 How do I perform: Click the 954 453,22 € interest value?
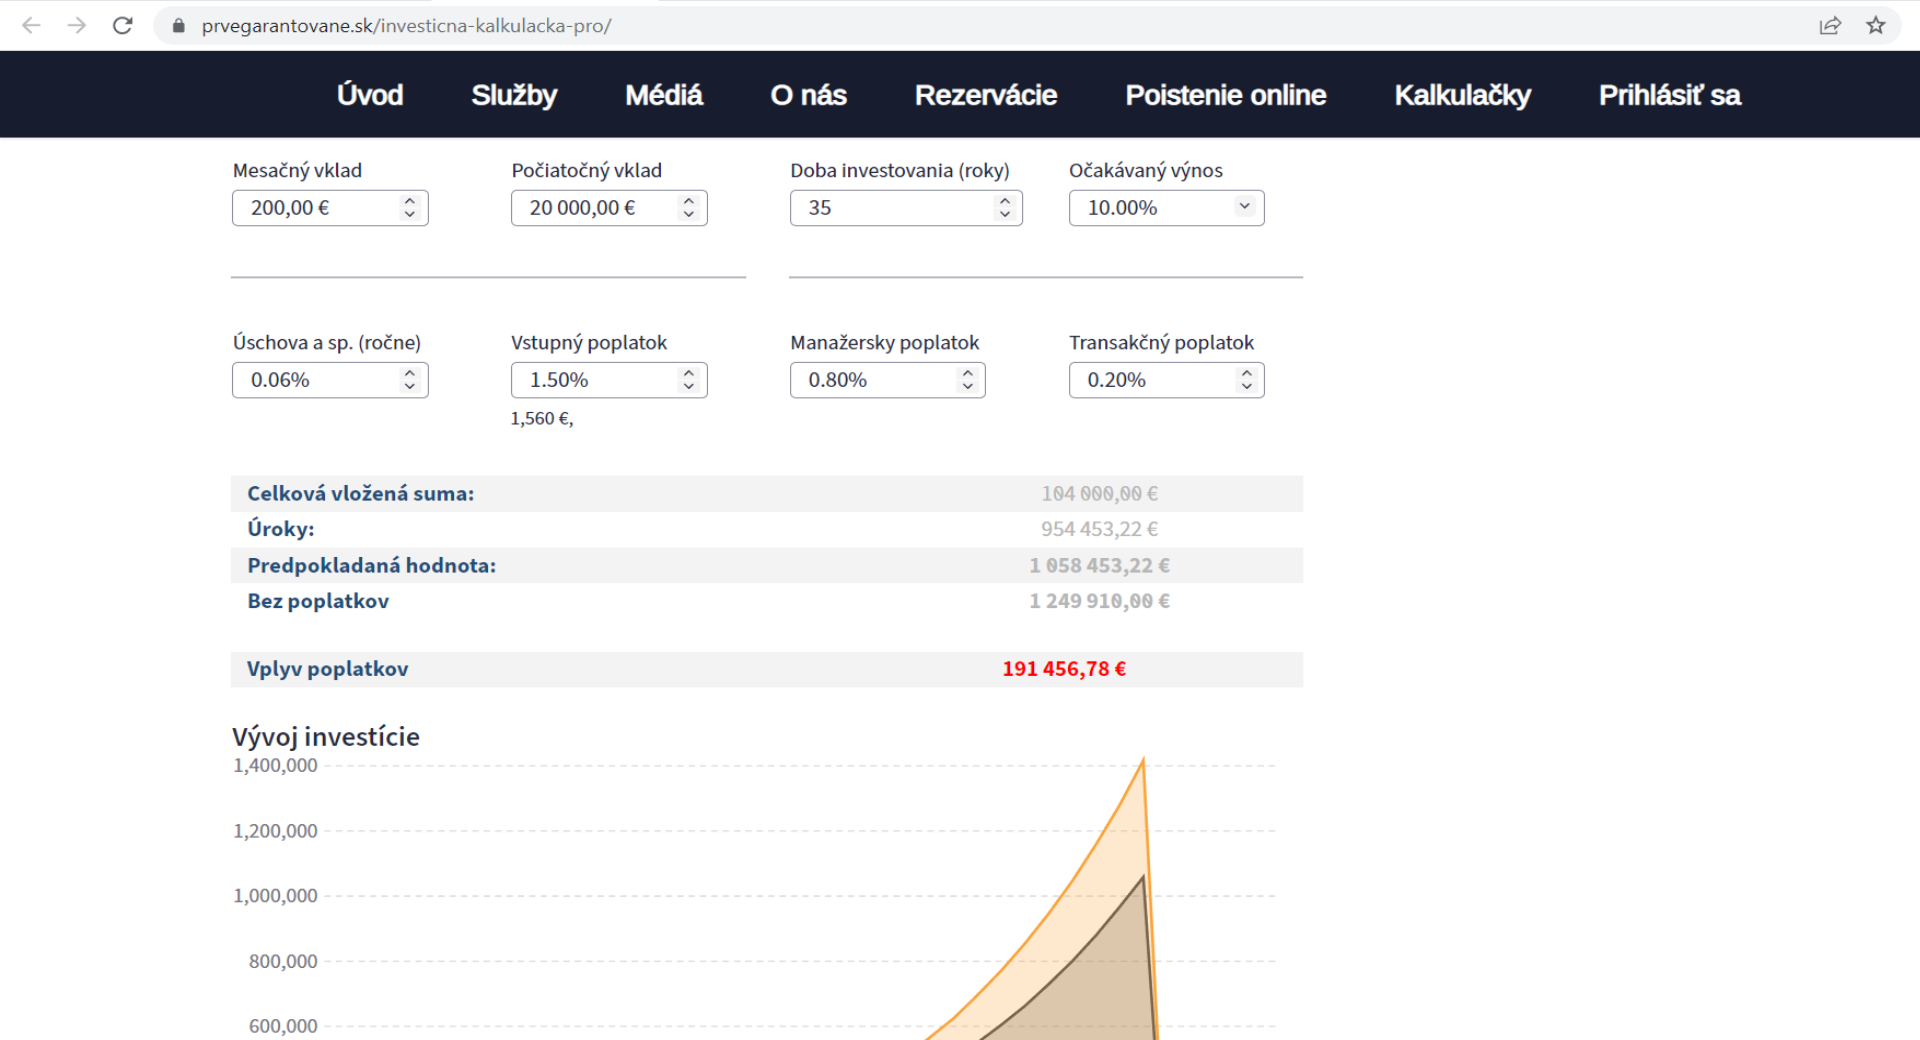(x=1099, y=530)
